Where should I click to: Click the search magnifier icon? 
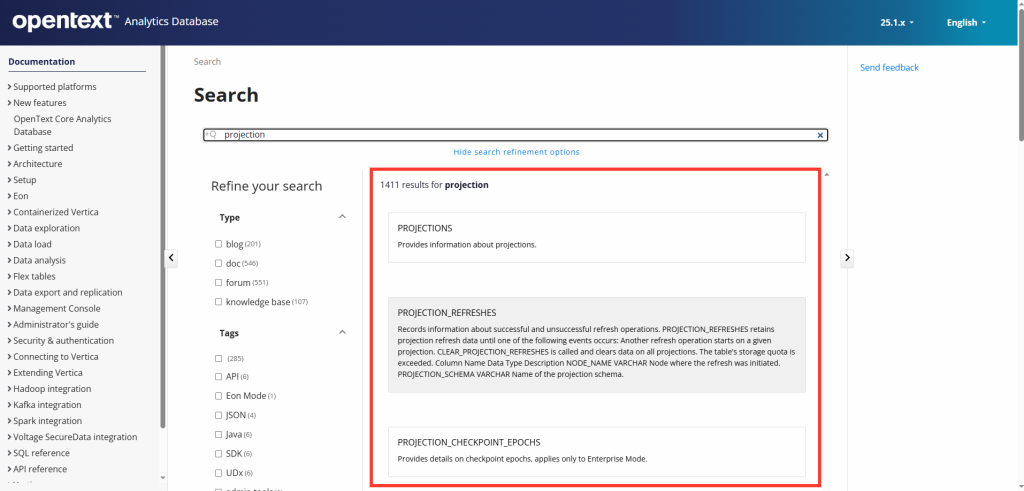tap(210, 135)
